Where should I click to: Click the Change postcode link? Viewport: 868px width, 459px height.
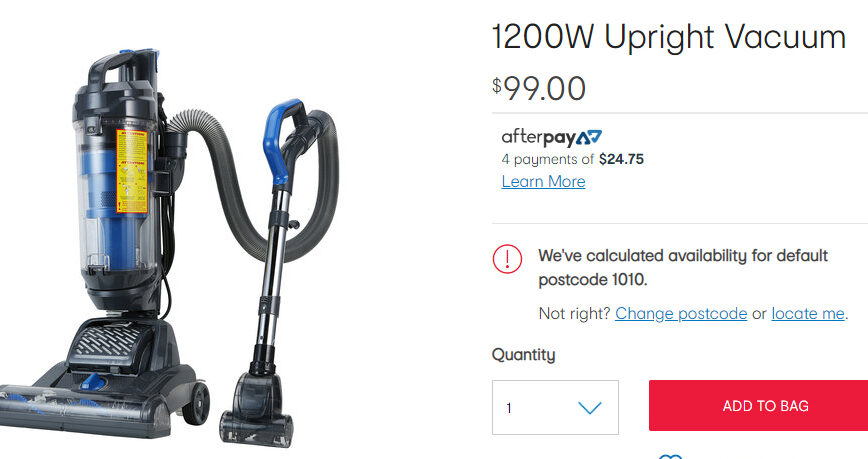click(681, 313)
